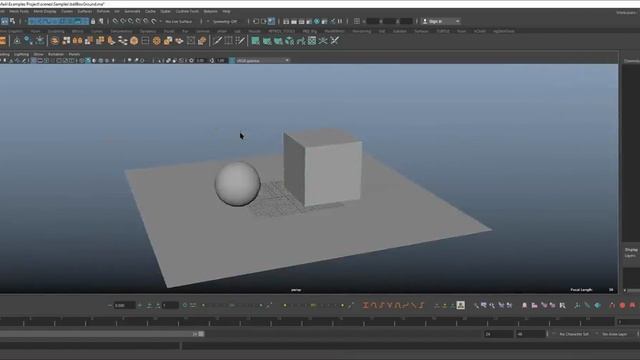Screen dimensions: 640x360
Task: Click the last crossed-tools shelf icon
Action: (335, 40)
